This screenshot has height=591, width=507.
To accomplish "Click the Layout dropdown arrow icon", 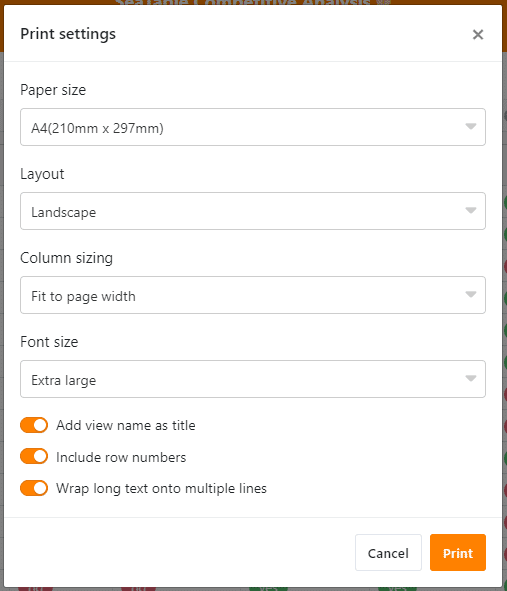I will [x=470, y=210].
